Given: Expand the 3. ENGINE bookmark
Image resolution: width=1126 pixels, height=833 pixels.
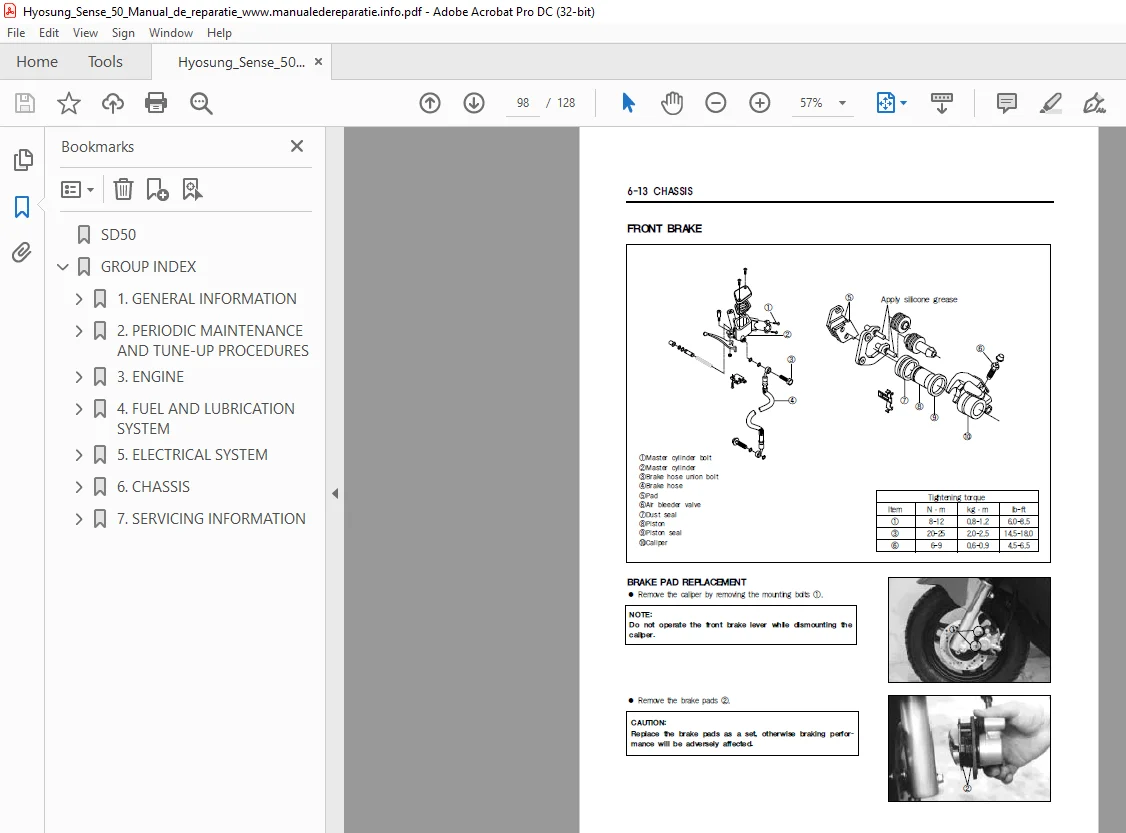Looking at the screenshot, I should point(79,377).
